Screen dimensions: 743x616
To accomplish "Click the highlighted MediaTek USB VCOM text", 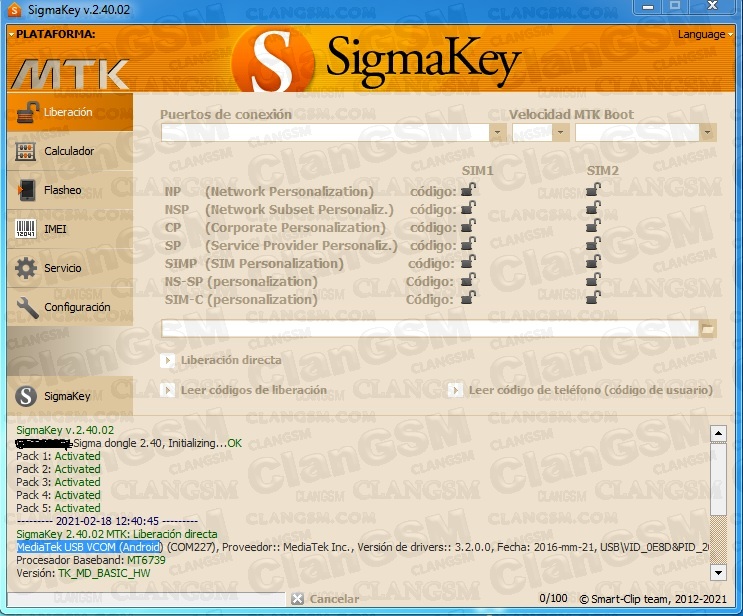I will (x=89, y=547).
